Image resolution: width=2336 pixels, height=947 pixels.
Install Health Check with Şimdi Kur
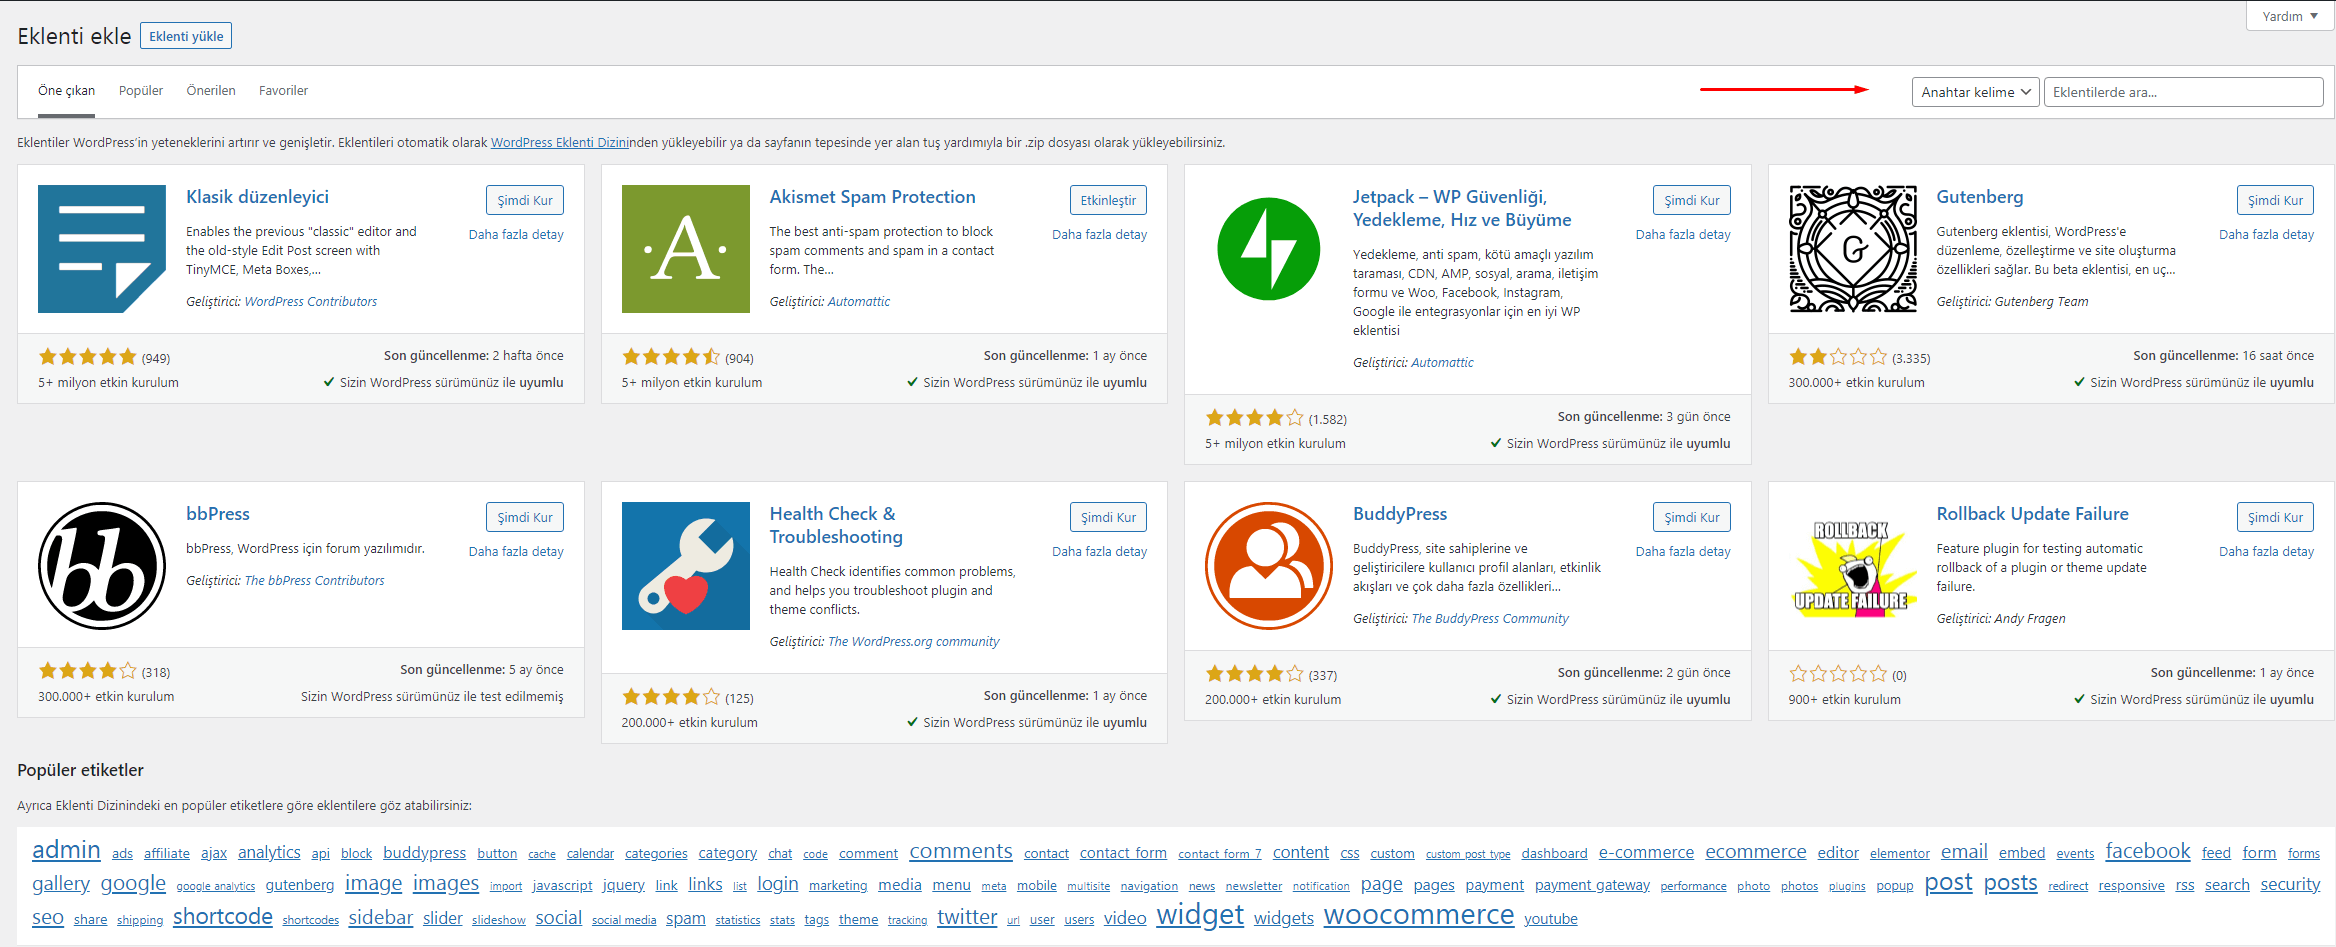tap(1108, 517)
